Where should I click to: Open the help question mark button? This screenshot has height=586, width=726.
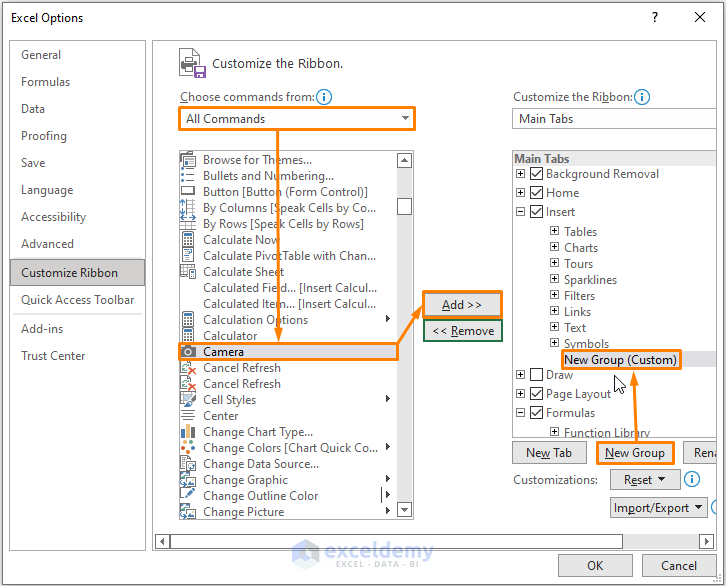(x=654, y=18)
